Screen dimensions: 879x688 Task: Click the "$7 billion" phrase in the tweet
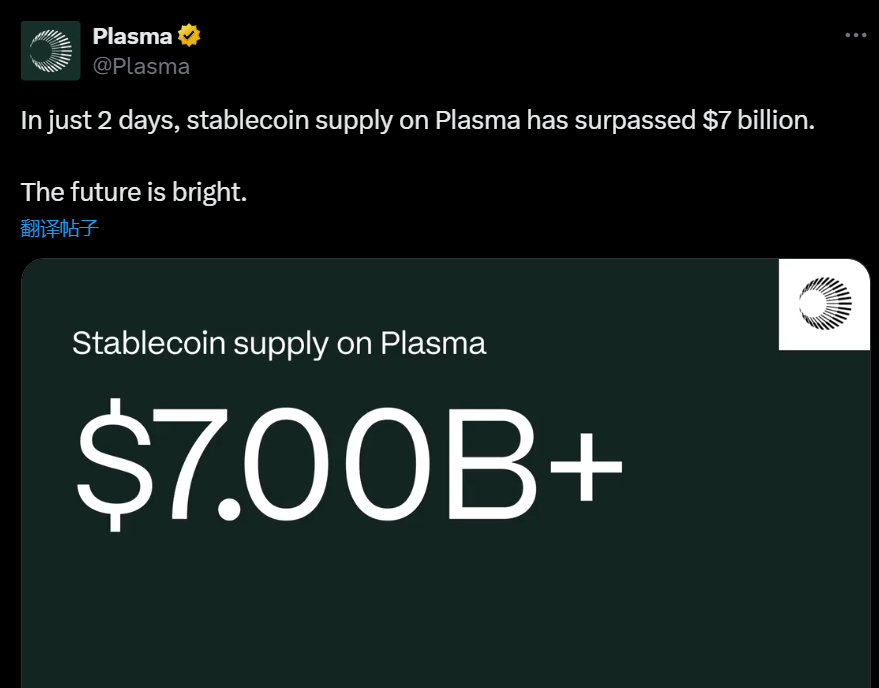(x=757, y=121)
